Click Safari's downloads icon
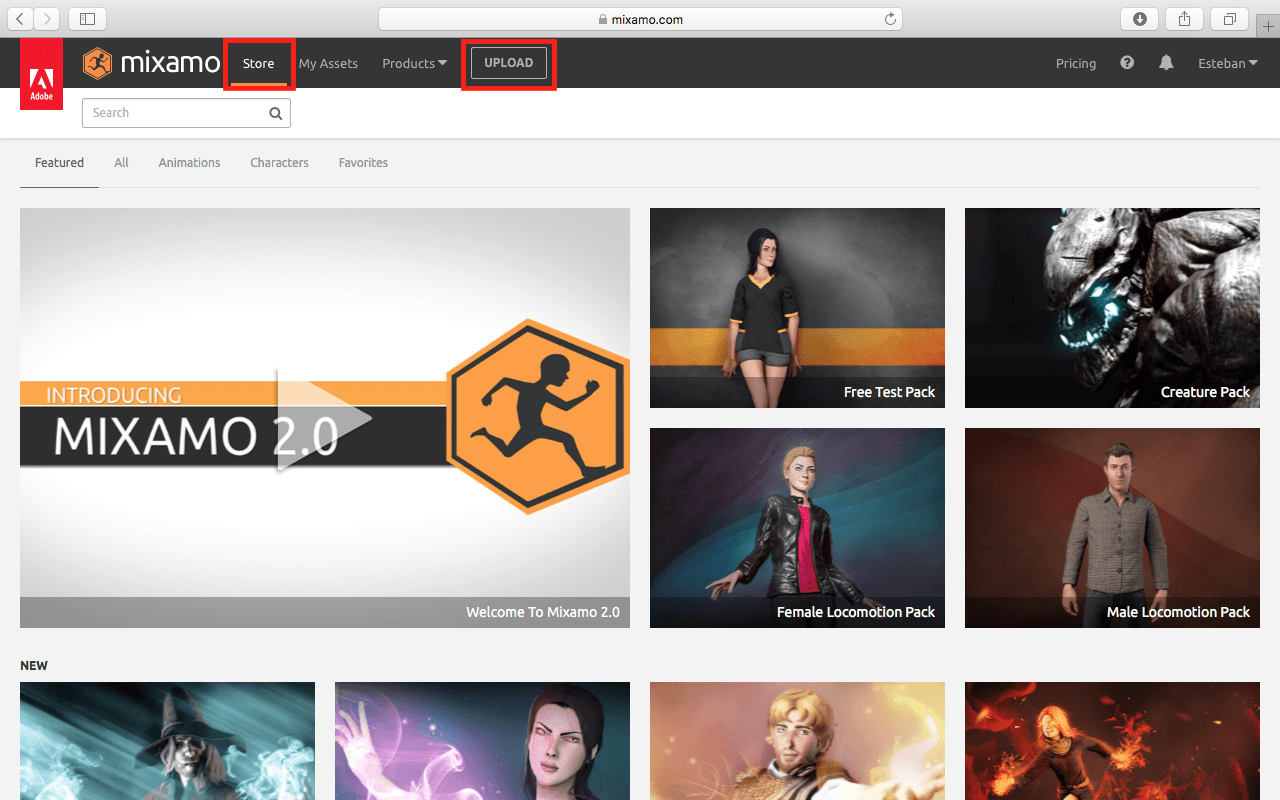 [1140, 19]
